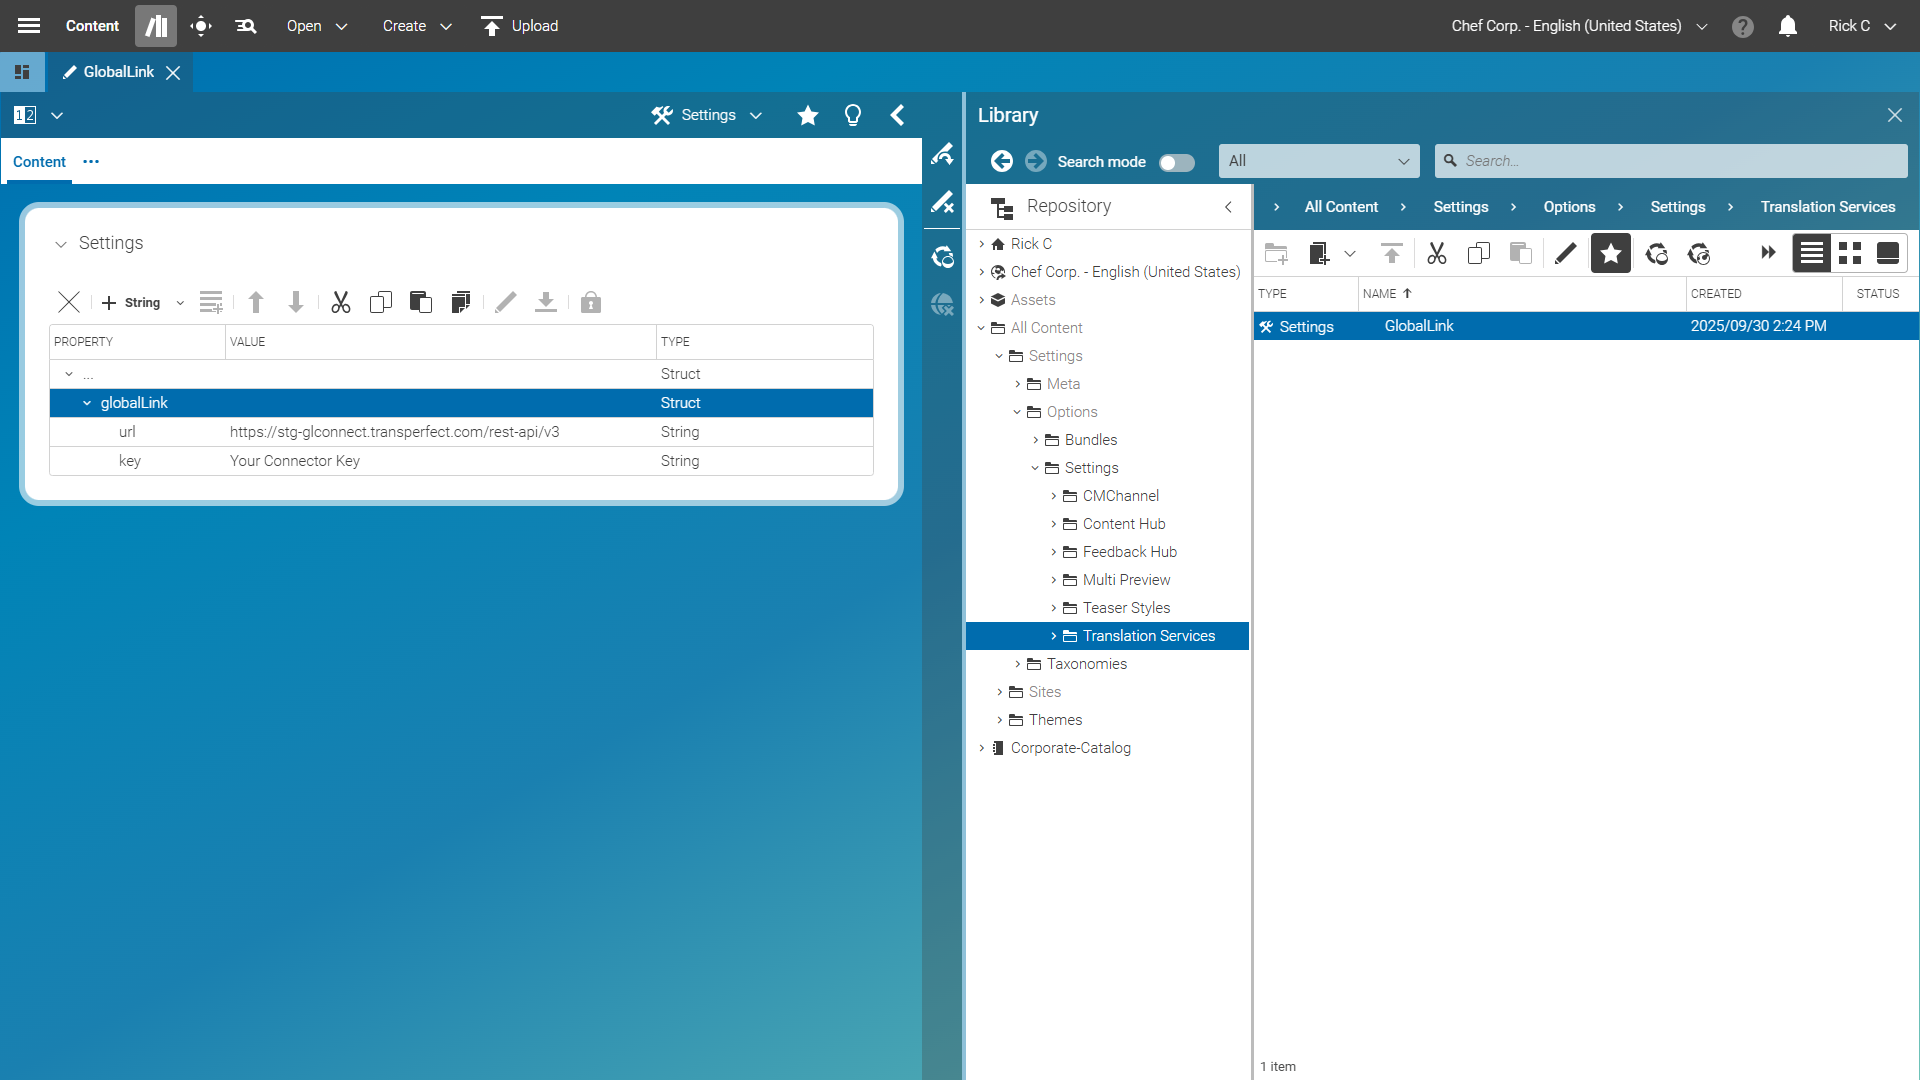Expand the Taxonomies folder in tree
Image resolution: width=1920 pixels, height=1080 pixels.
(1018, 664)
